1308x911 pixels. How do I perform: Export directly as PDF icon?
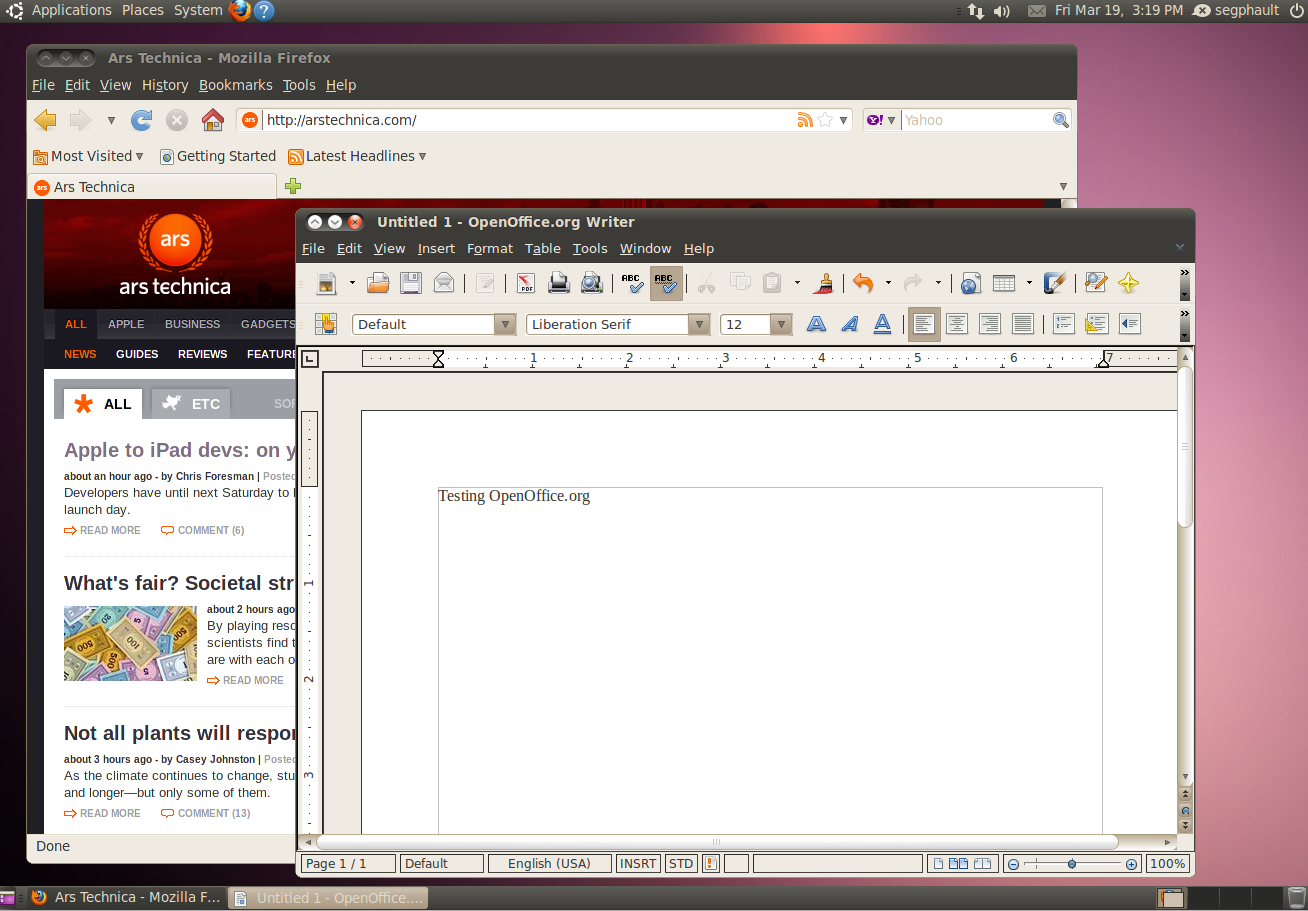[x=526, y=284]
